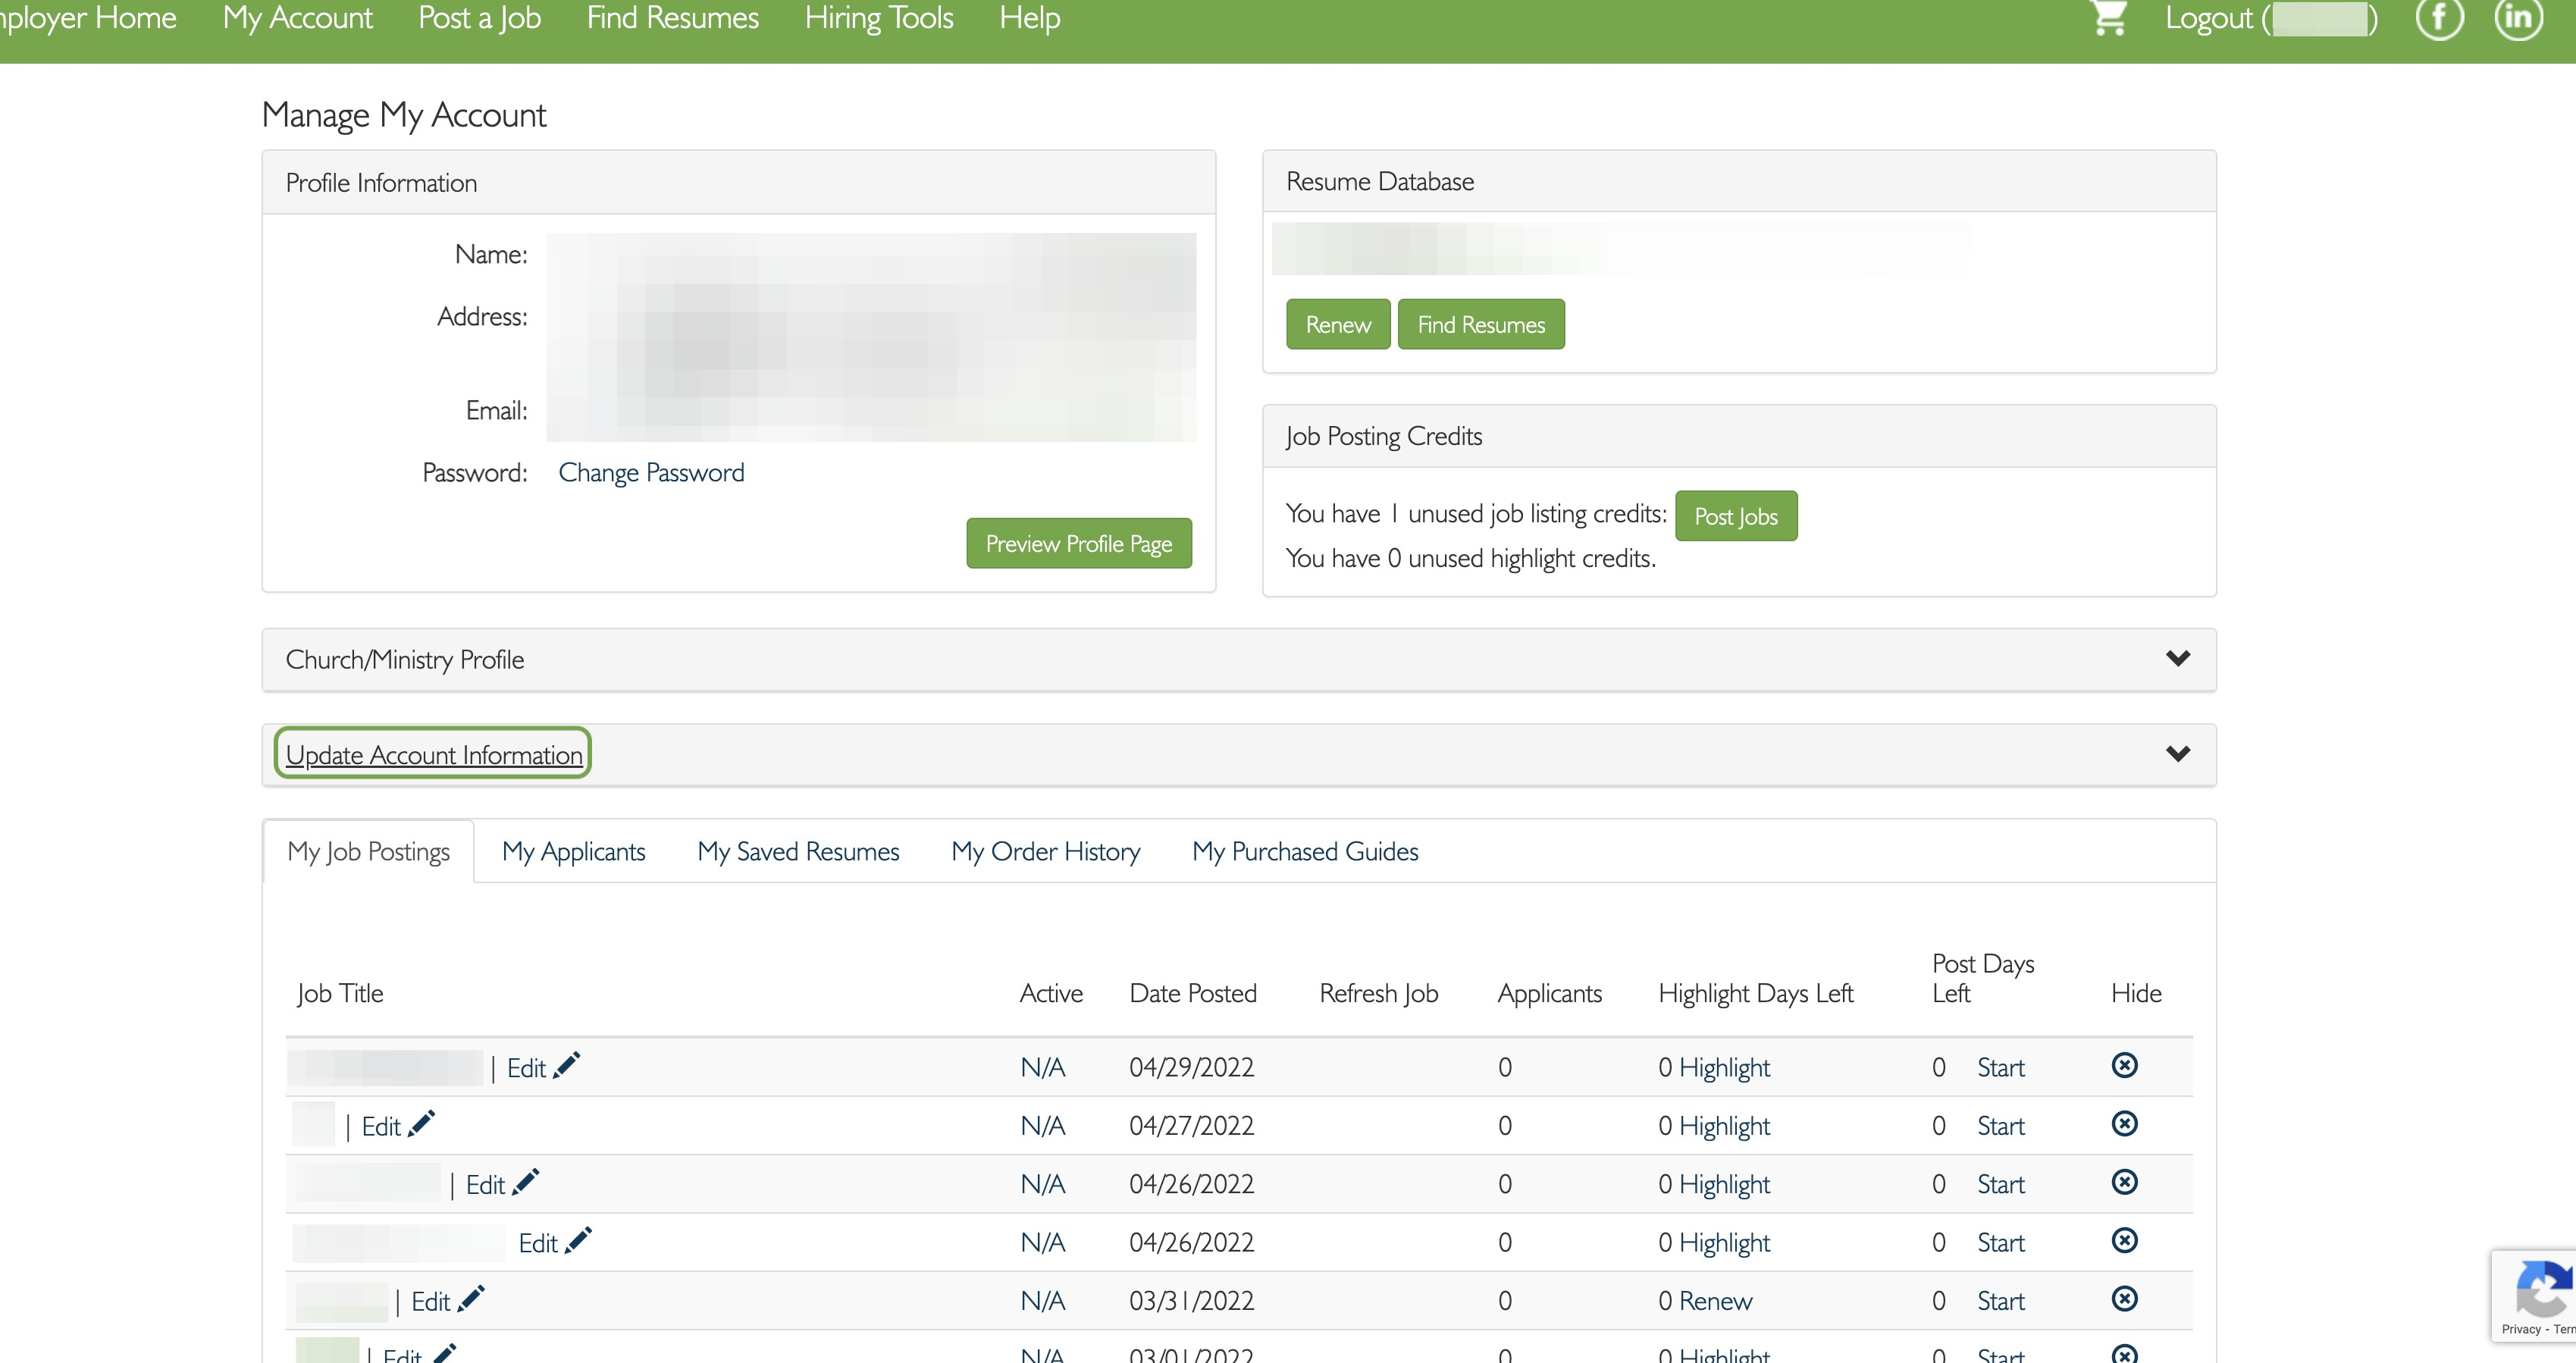This screenshot has height=1363, width=2576.
Task: Click Start link for 04/29/2022 job
Action: pyautogui.click(x=2001, y=1068)
